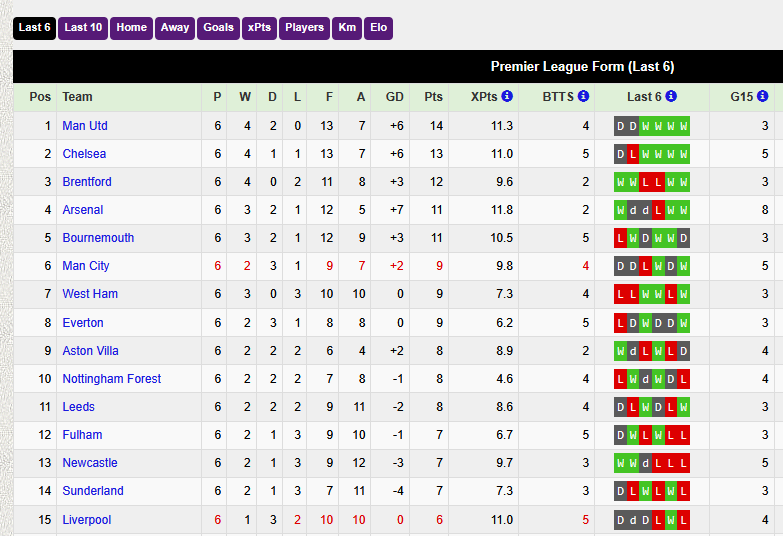The width and height of the screenshot is (783, 536).
Task: Open the Liverpool team page link
Action: tap(87, 520)
